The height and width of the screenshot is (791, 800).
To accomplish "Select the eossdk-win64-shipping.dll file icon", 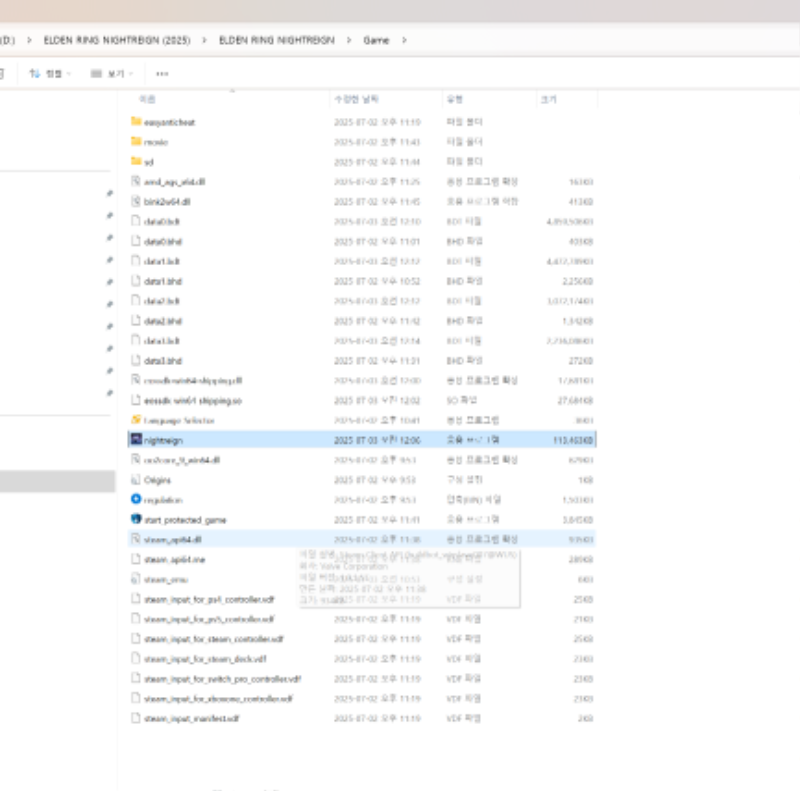I will pos(136,380).
